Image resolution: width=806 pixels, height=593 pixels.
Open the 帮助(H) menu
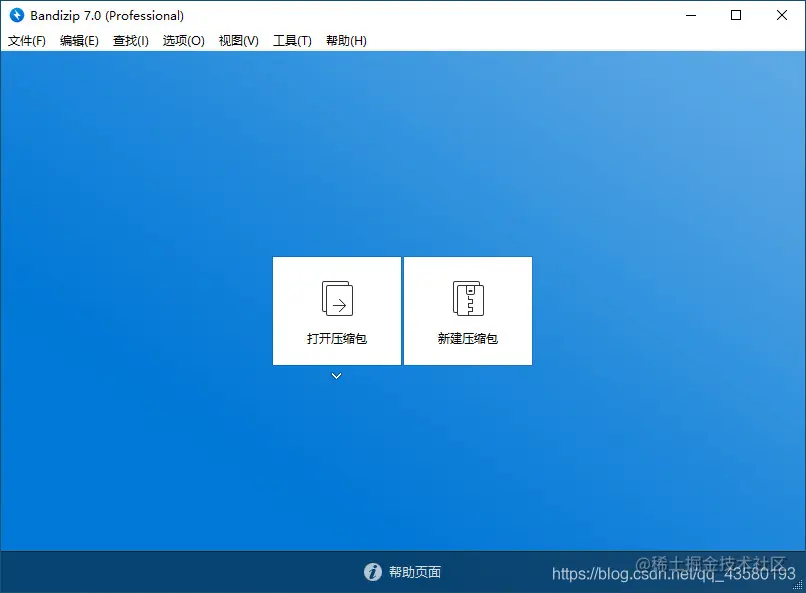346,41
